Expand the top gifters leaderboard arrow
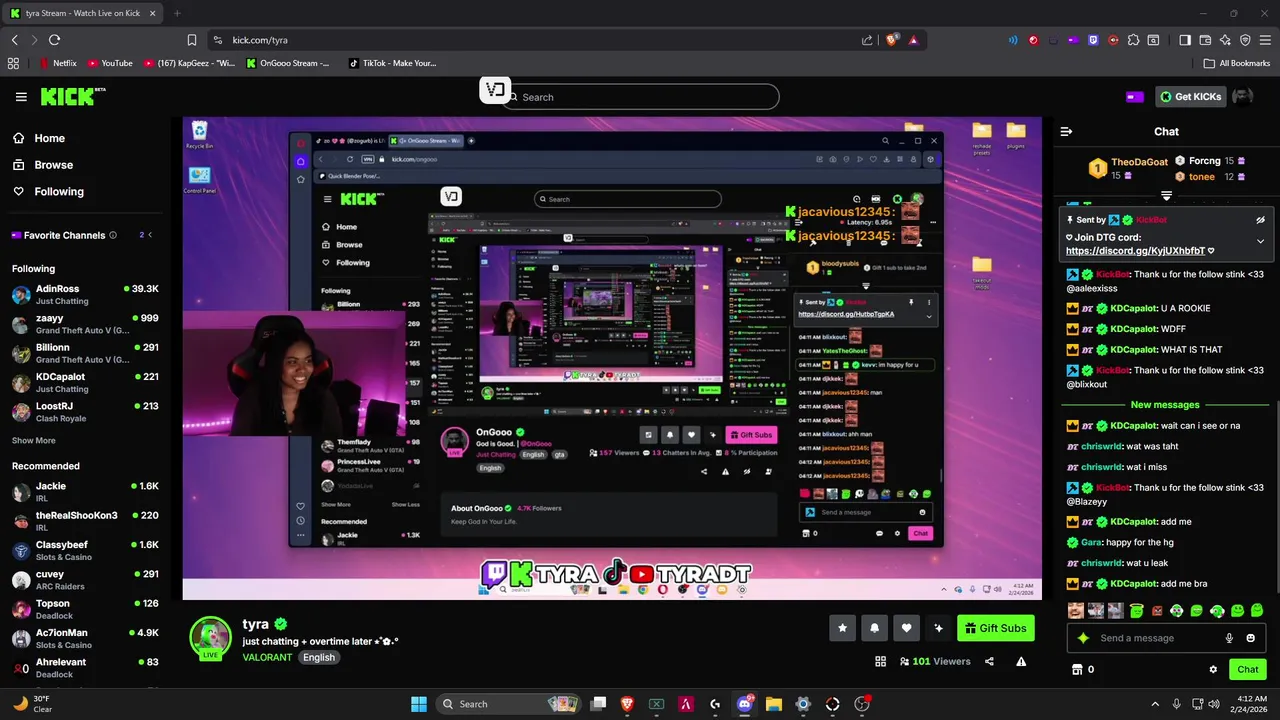 1166,196
